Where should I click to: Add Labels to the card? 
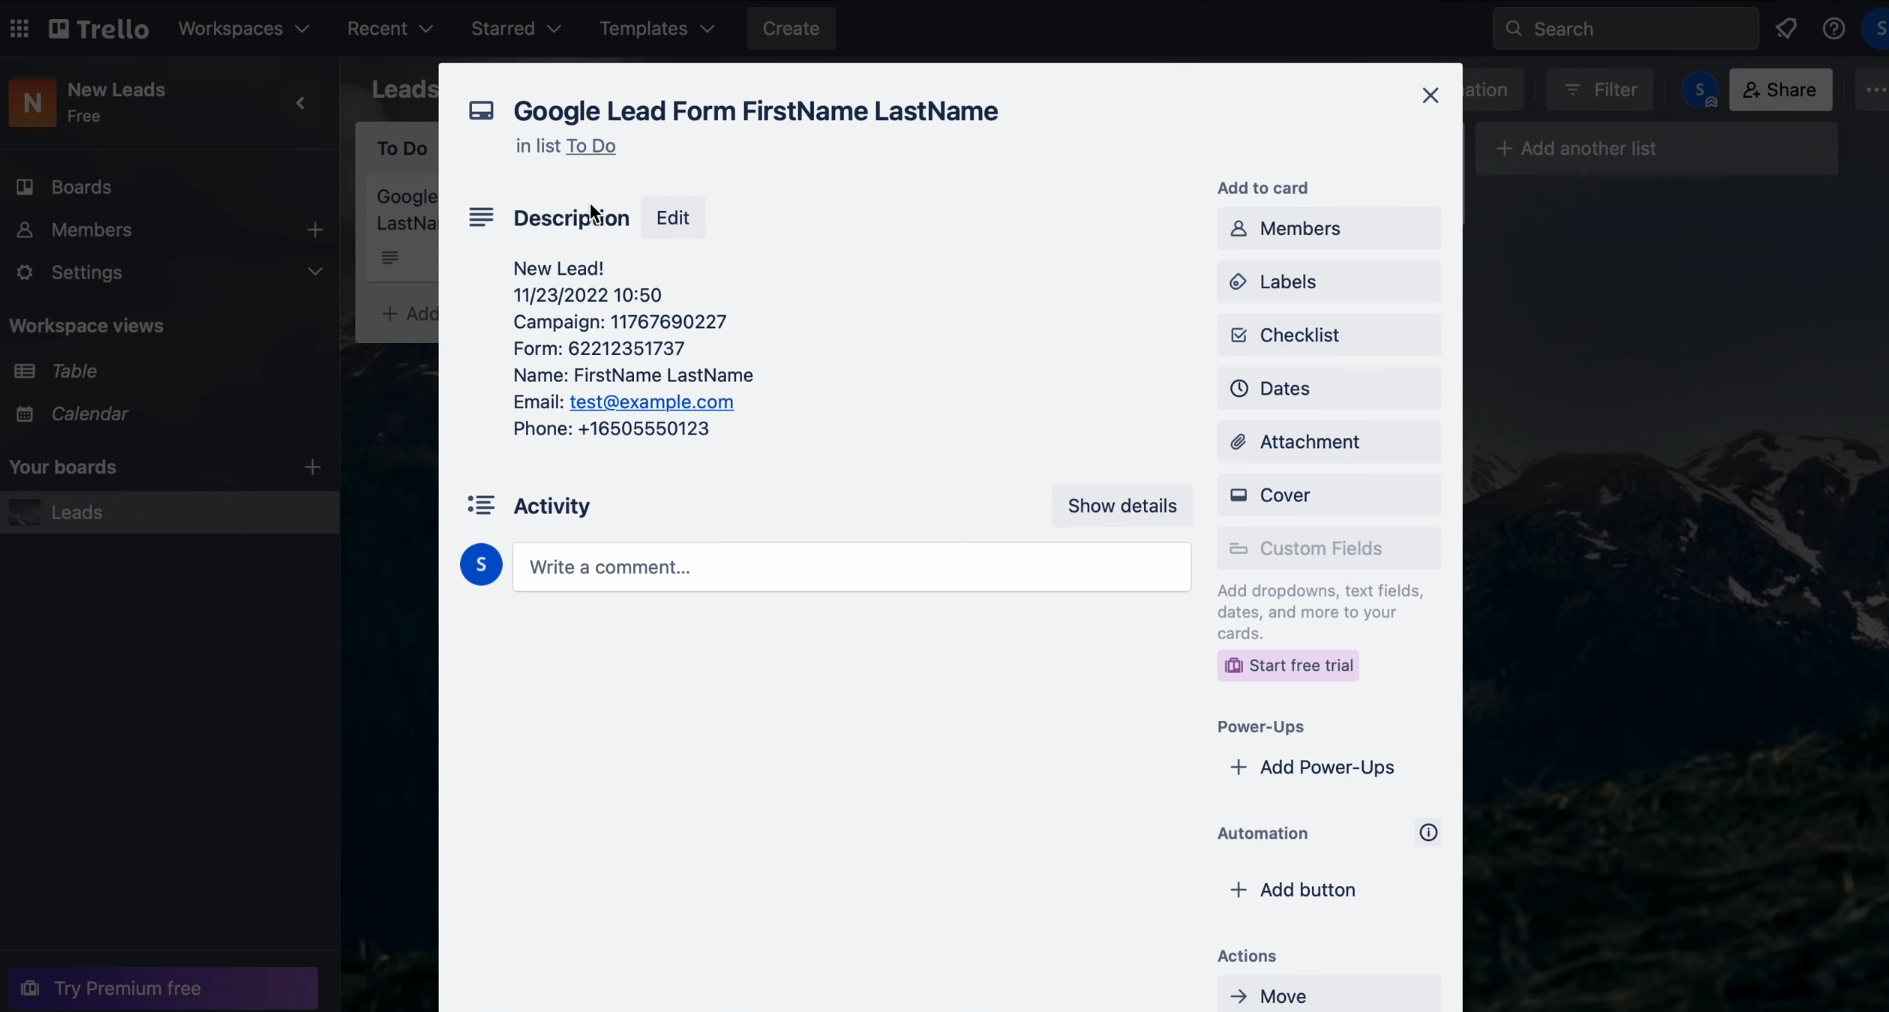[1329, 282]
